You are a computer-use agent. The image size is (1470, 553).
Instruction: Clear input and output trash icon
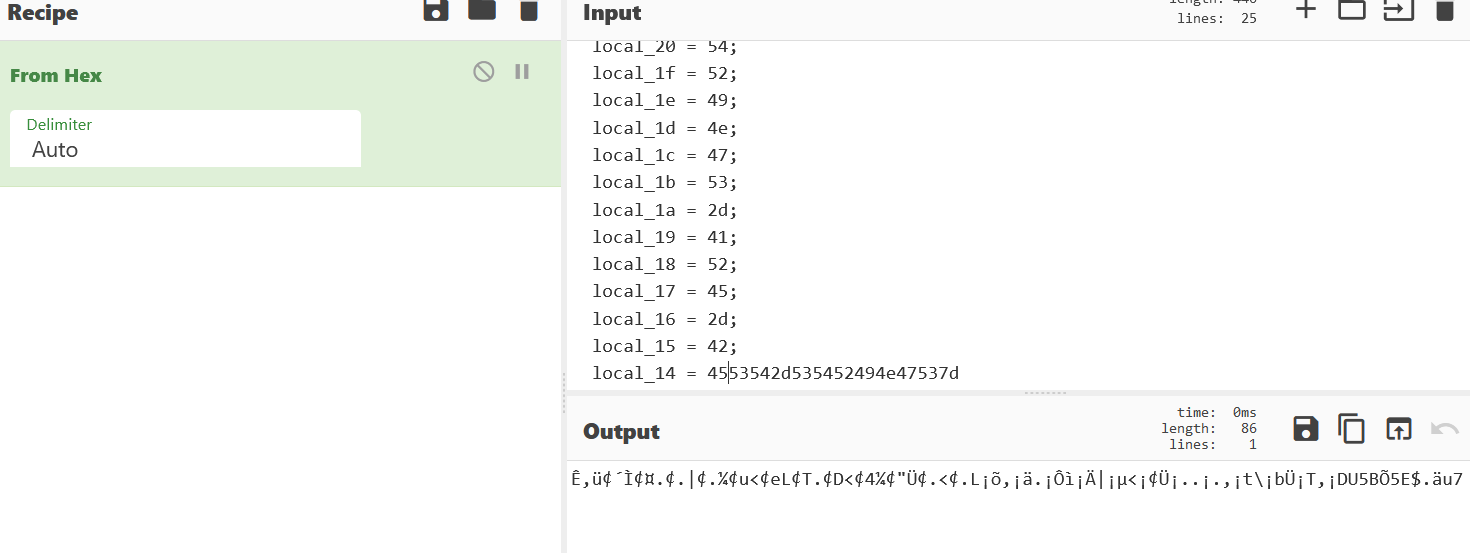[1444, 10]
